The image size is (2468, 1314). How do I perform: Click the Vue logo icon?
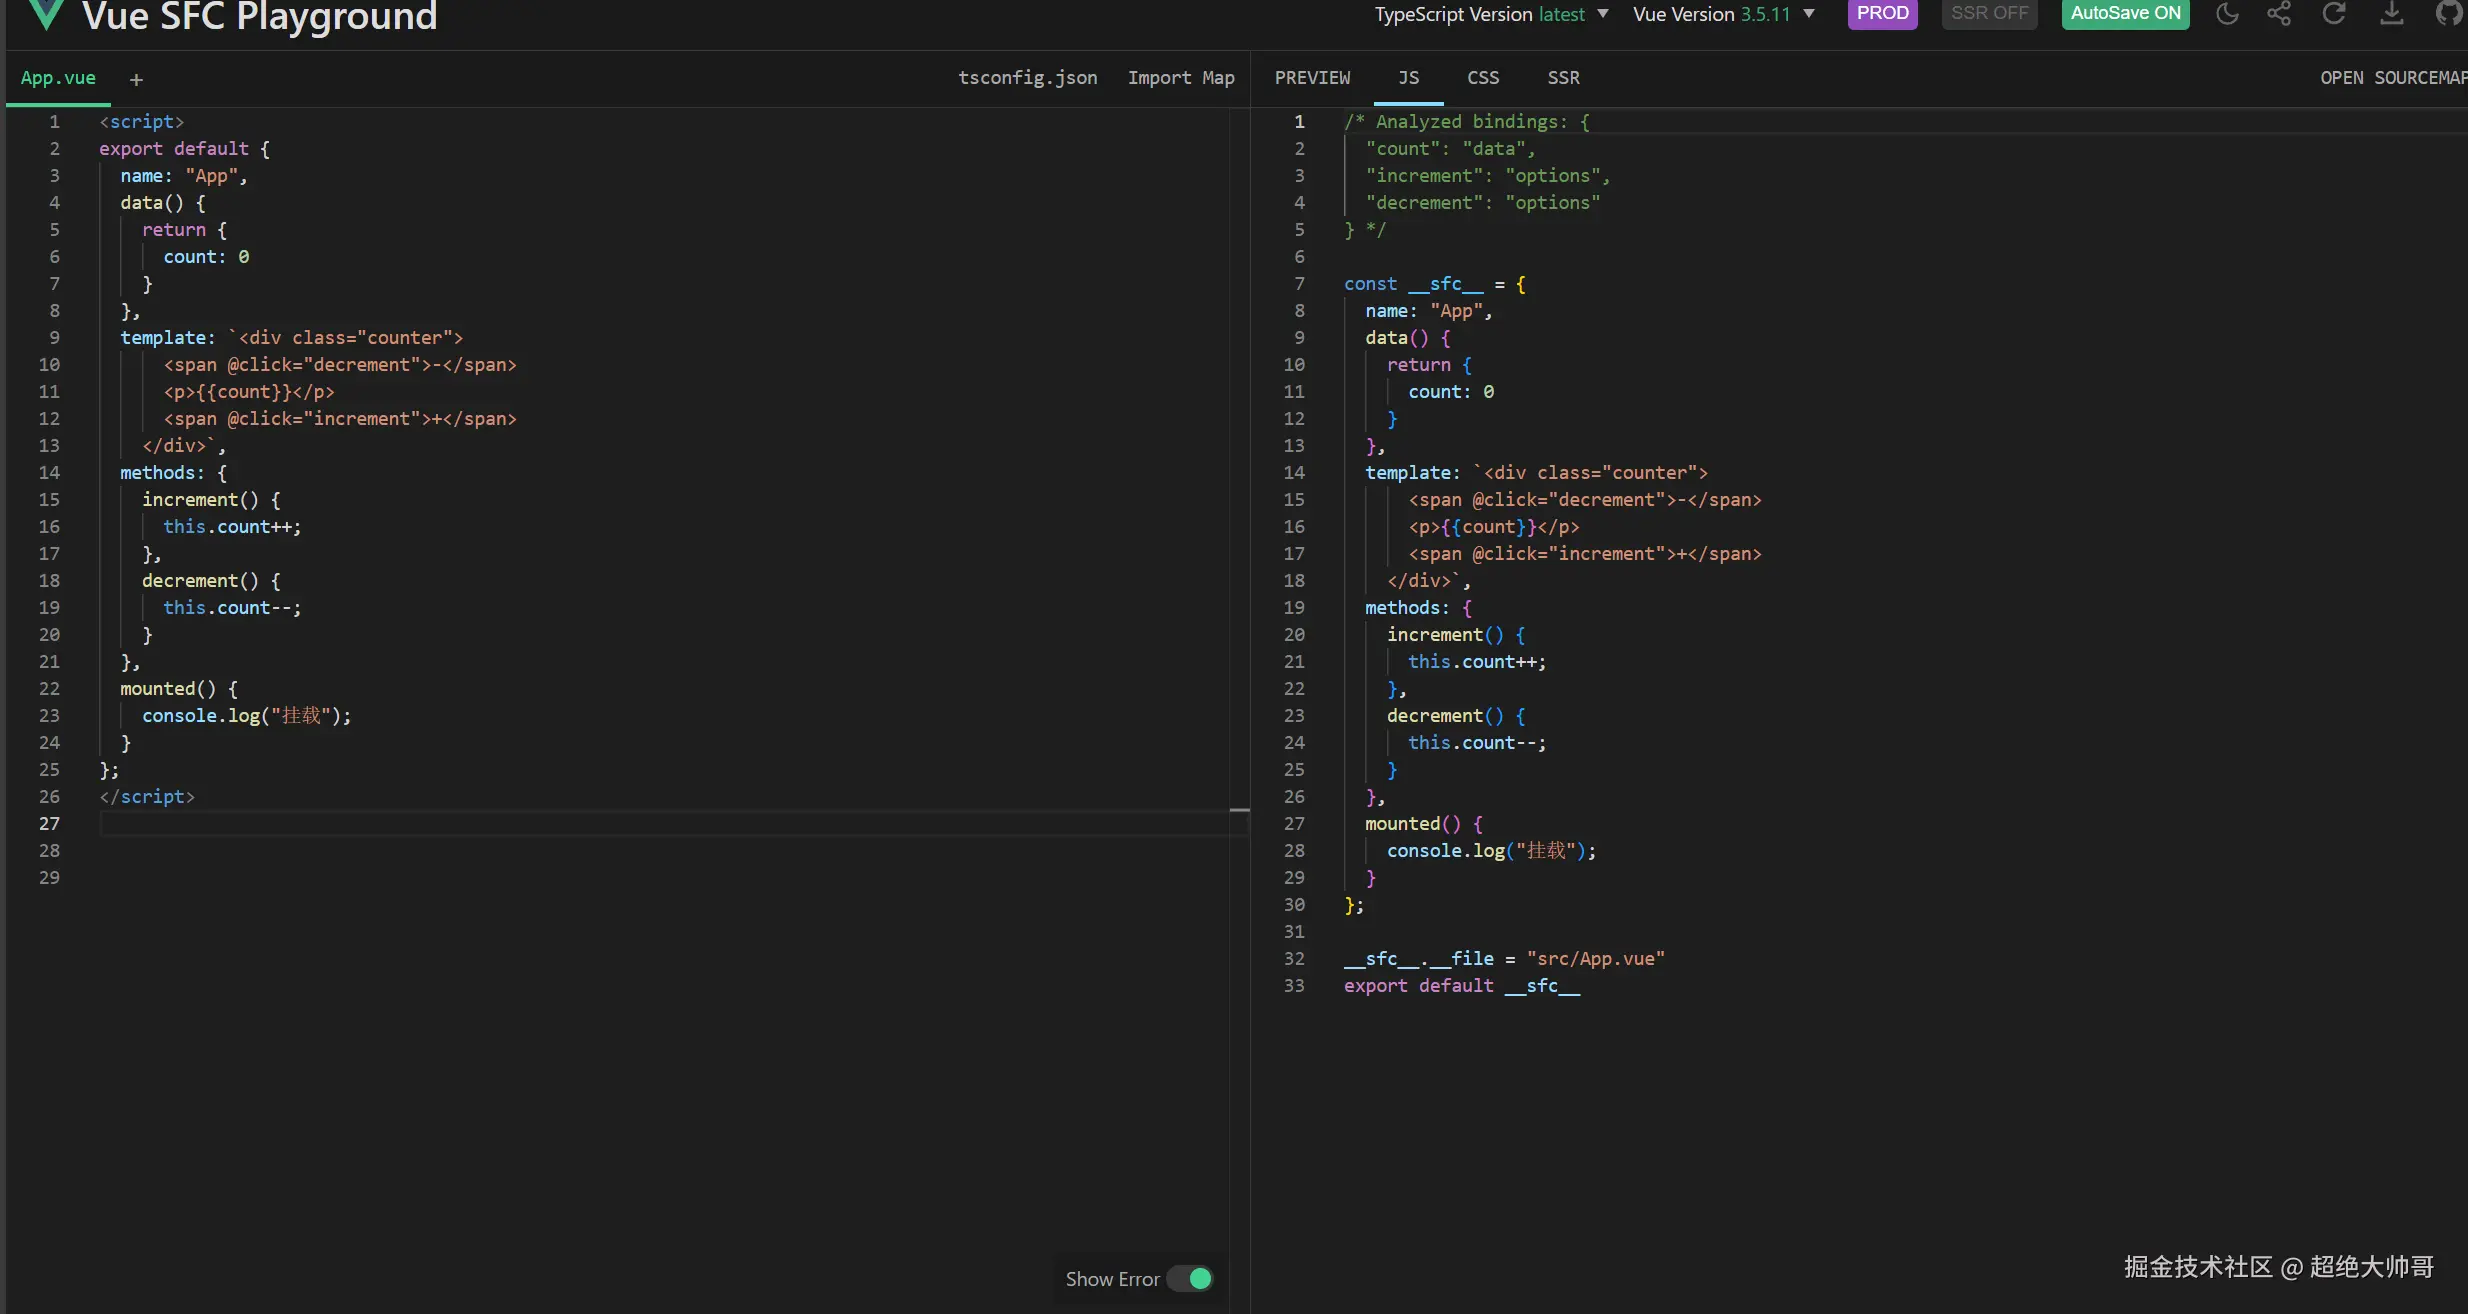click(x=46, y=14)
